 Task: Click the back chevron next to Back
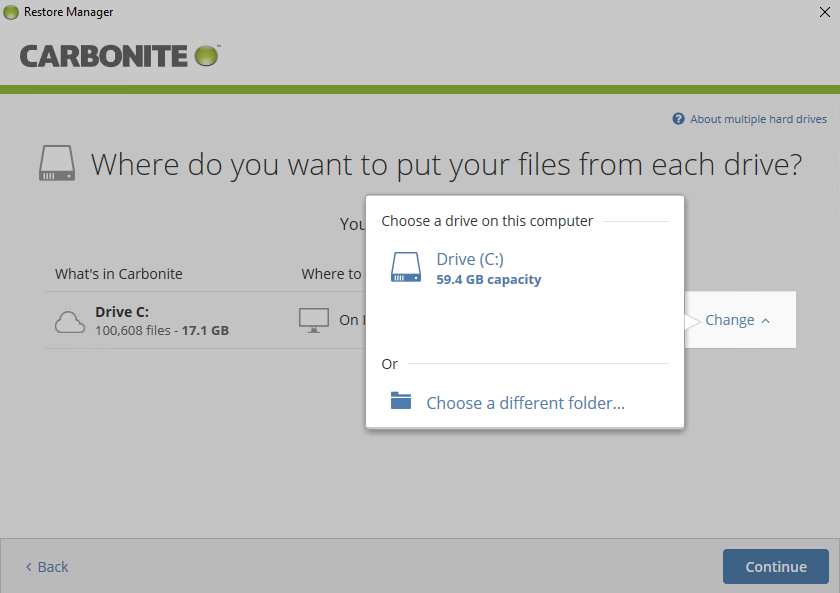pos(28,566)
